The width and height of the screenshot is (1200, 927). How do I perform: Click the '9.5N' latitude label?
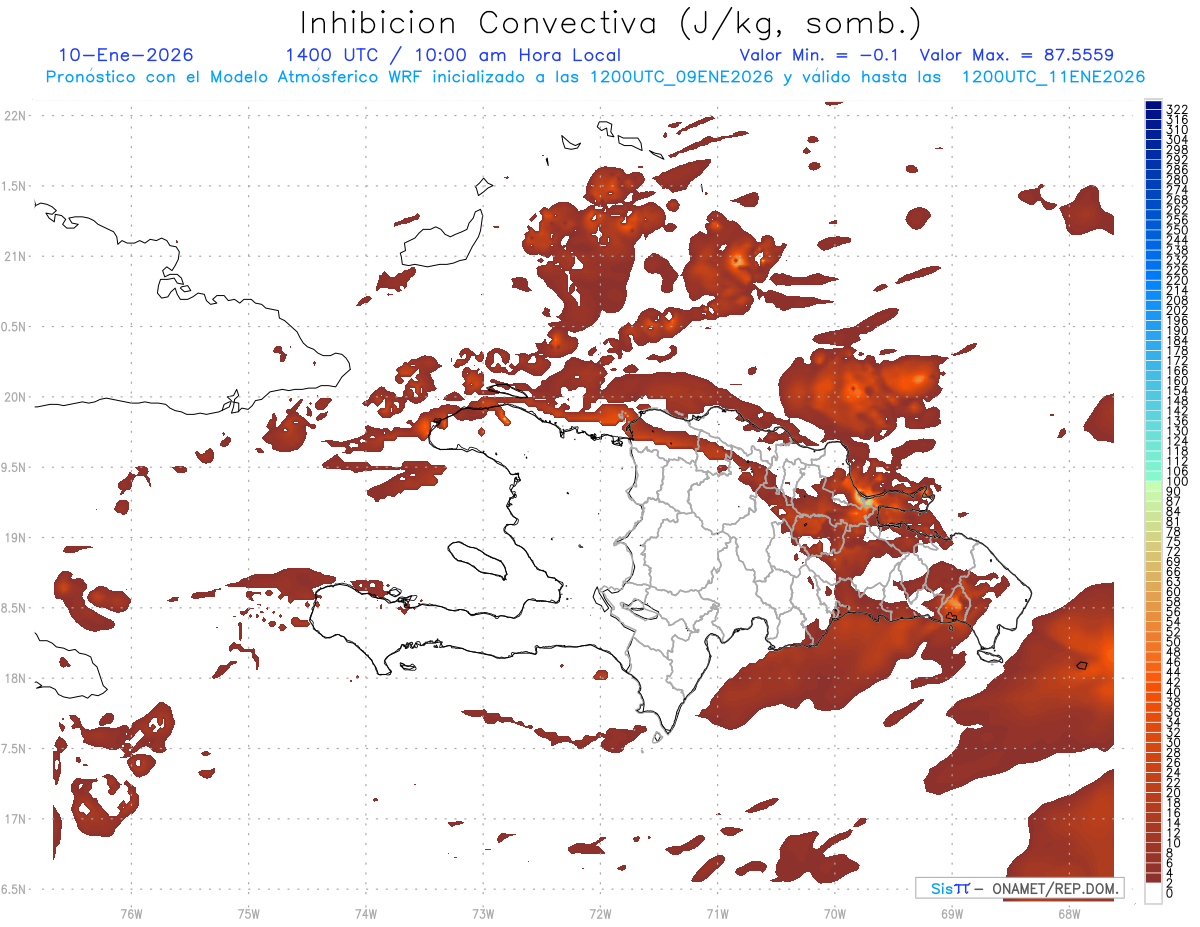pyautogui.click(x=15, y=467)
